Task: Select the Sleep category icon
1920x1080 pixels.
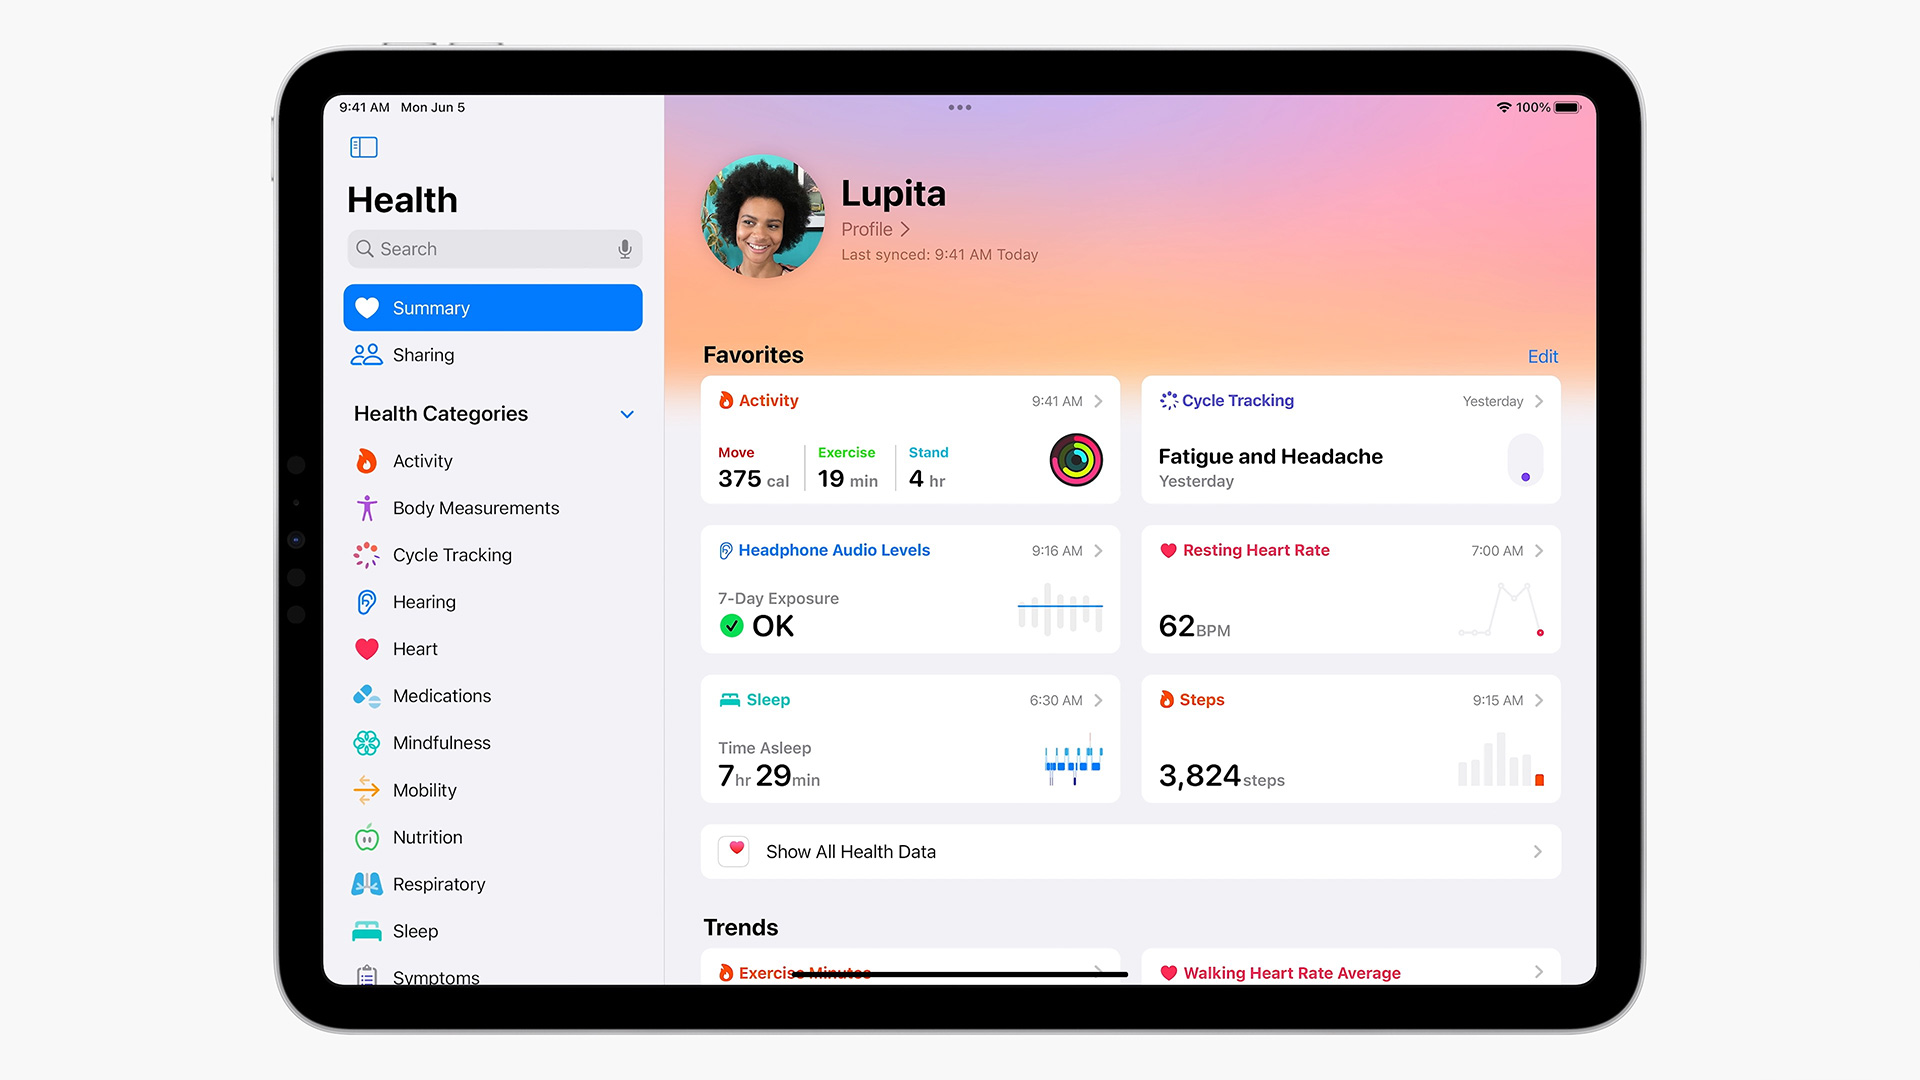Action: point(367,930)
